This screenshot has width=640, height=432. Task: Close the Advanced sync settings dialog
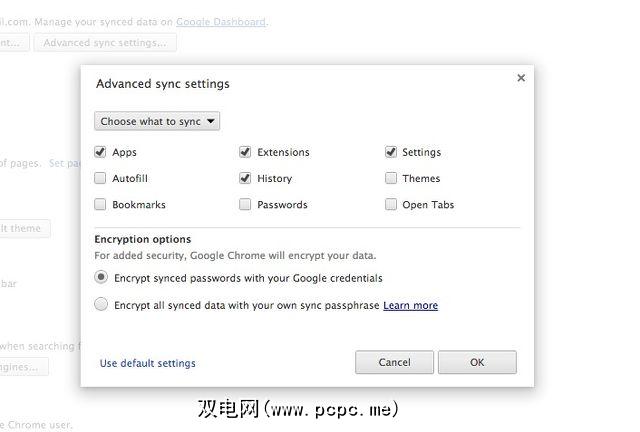[x=520, y=78]
